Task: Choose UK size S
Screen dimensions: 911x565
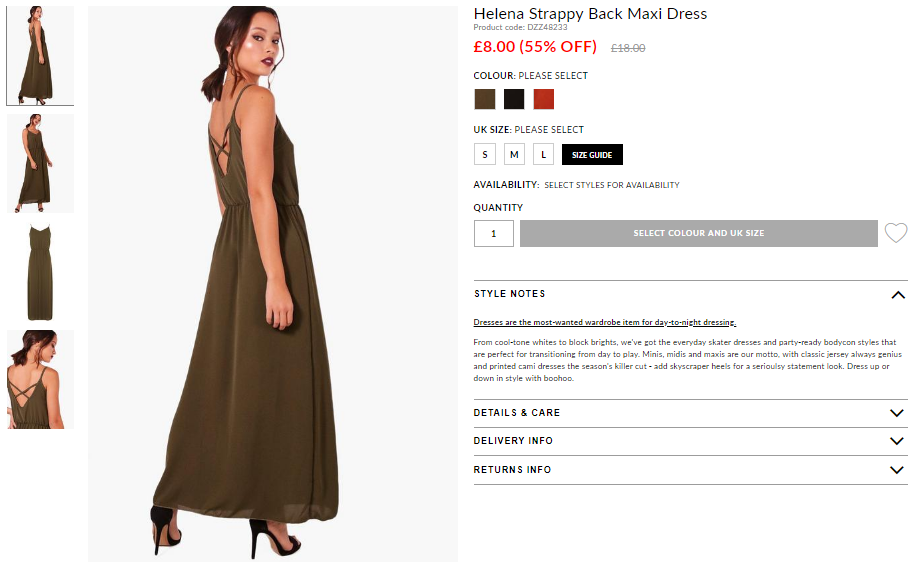Action: [x=485, y=155]
